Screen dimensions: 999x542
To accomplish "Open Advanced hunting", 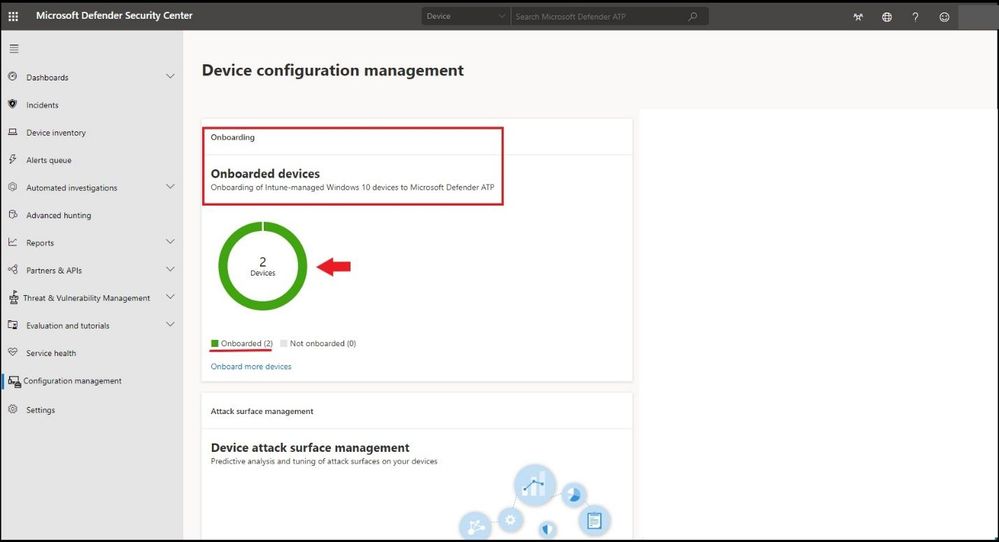I will pos(59,215).
